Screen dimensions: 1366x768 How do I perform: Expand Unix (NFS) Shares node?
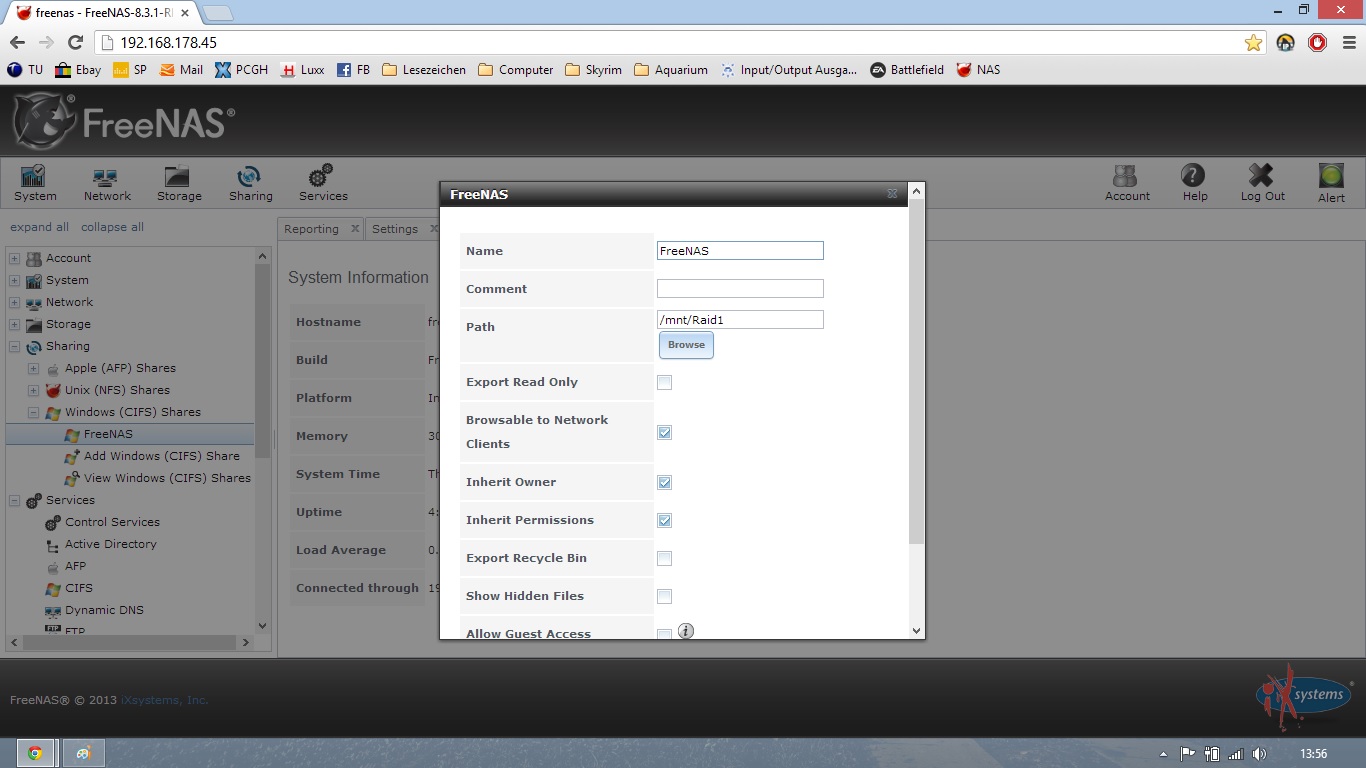(33, 390)
